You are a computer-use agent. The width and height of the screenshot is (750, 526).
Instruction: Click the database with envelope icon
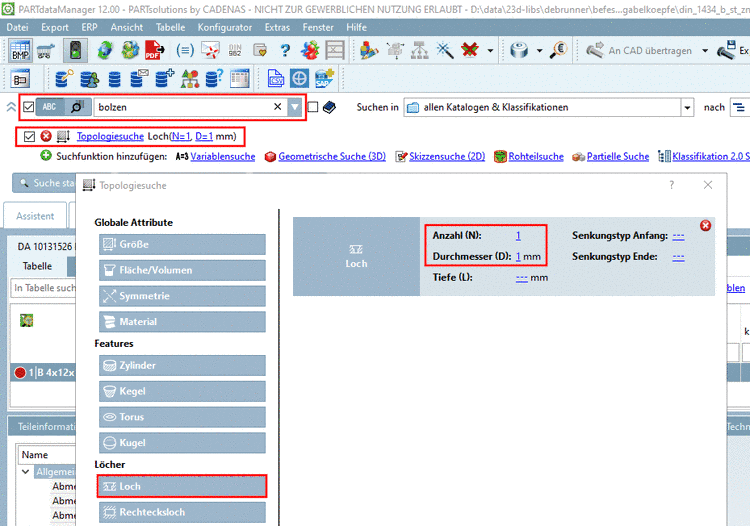(x=139, y=78)
